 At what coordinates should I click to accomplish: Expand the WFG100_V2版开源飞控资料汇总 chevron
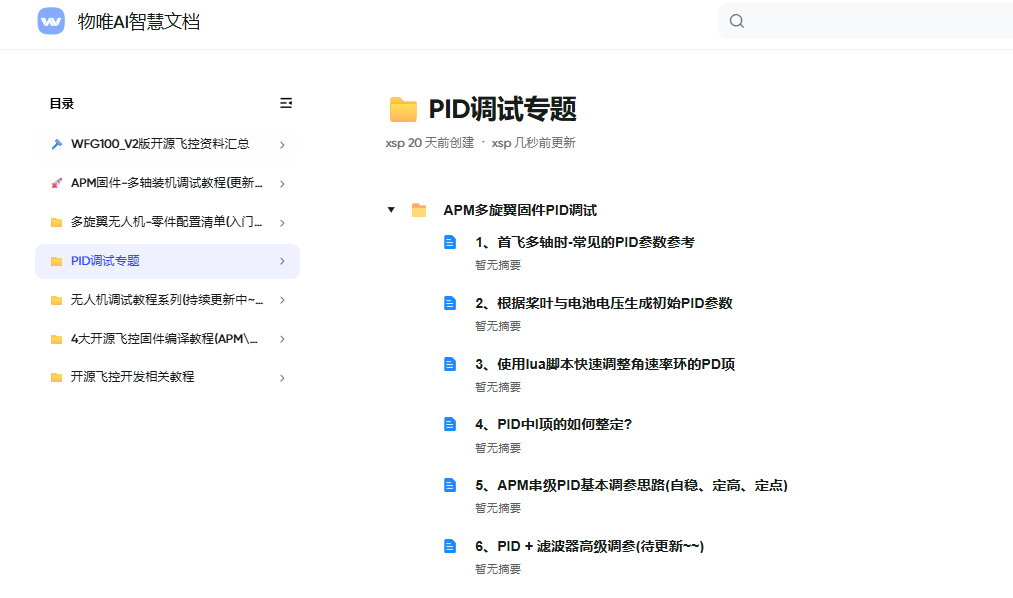[282, 145]
